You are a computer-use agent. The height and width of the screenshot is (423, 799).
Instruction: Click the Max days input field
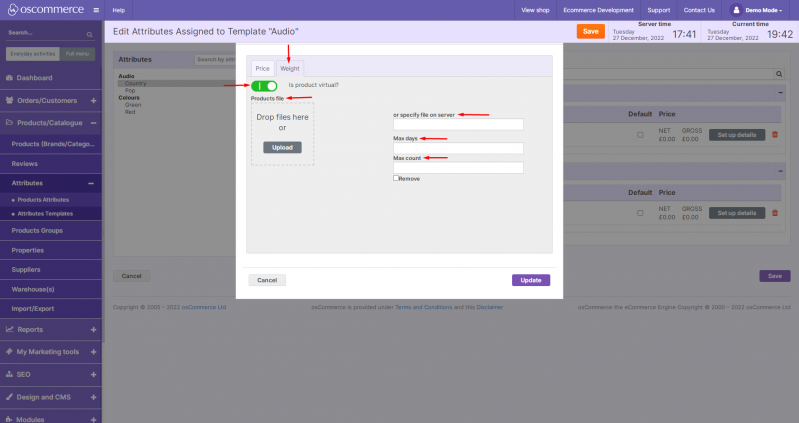click(458, 148)
